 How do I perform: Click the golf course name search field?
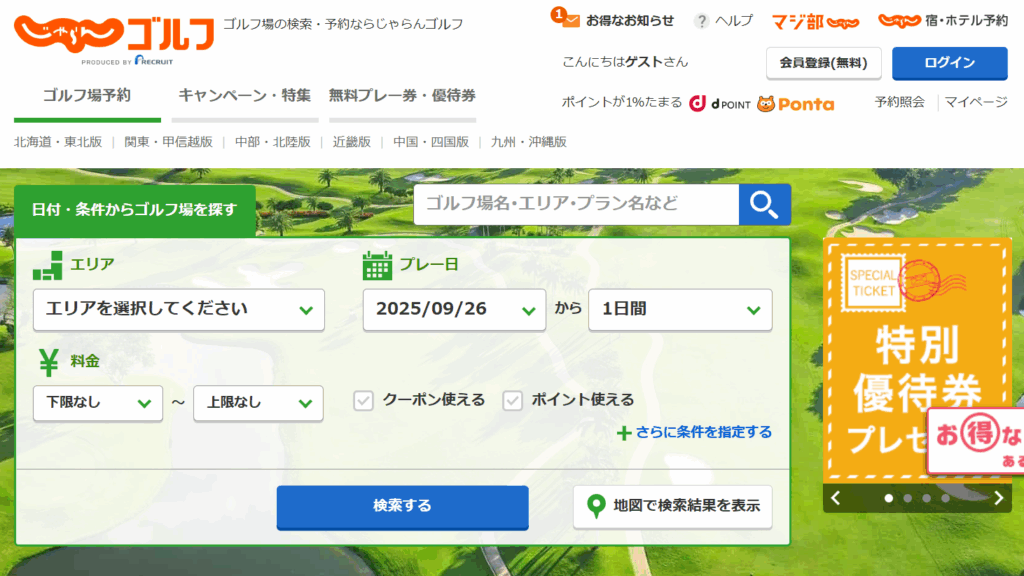coord(576,205)
